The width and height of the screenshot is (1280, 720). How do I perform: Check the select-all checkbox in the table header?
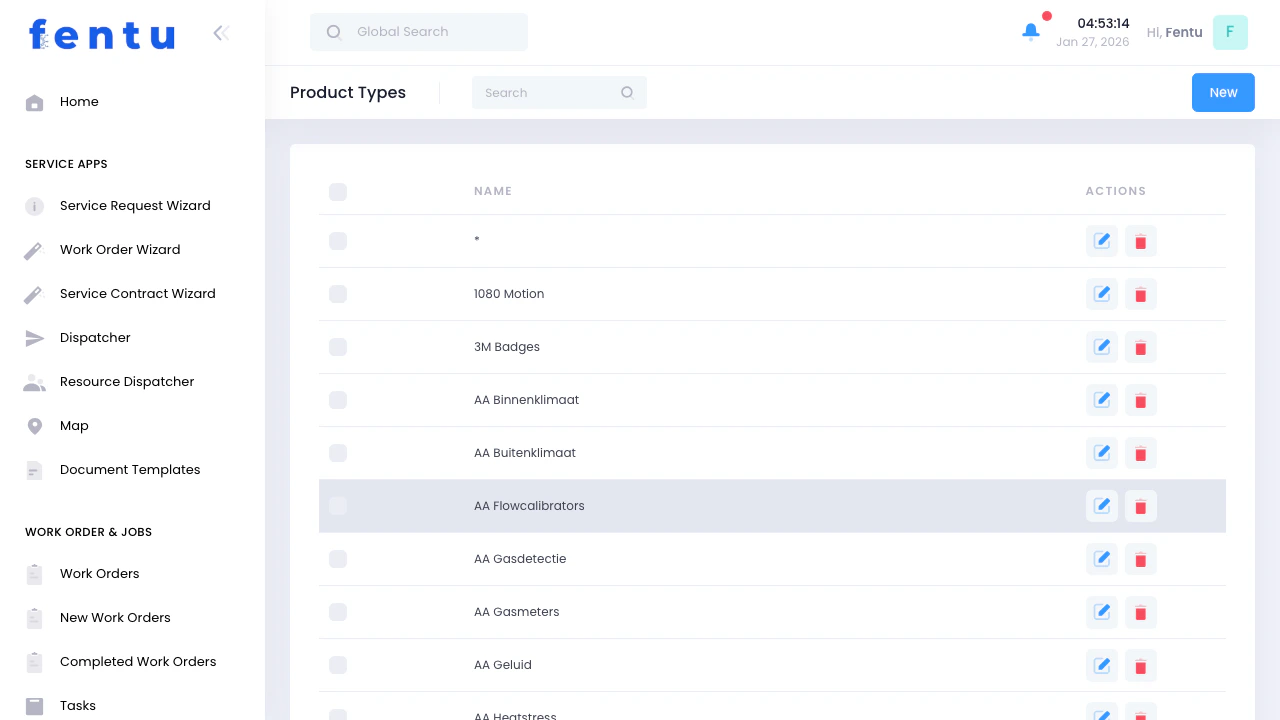[338, 192]
